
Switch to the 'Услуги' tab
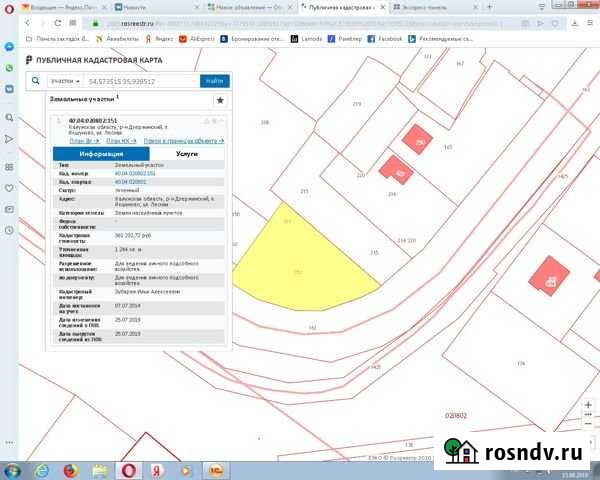tap(187, 155)
